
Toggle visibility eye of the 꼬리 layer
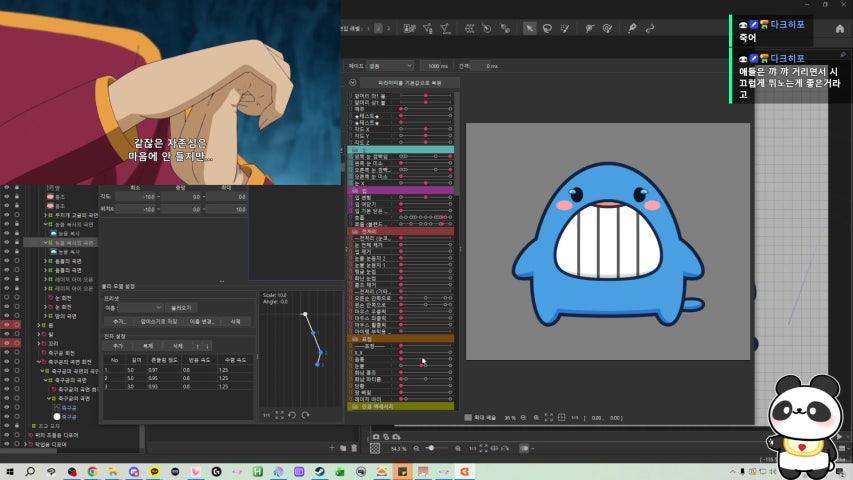[6, 343]
